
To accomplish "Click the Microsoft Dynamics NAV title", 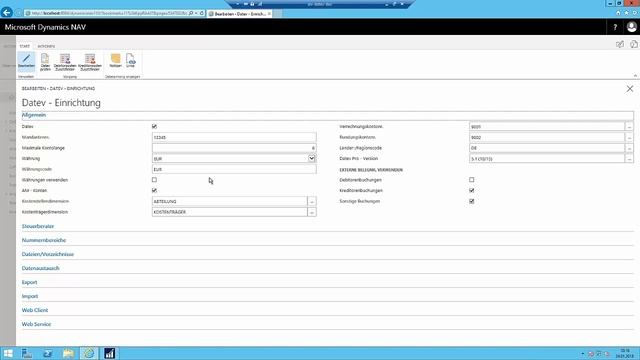I will (45, 27).
